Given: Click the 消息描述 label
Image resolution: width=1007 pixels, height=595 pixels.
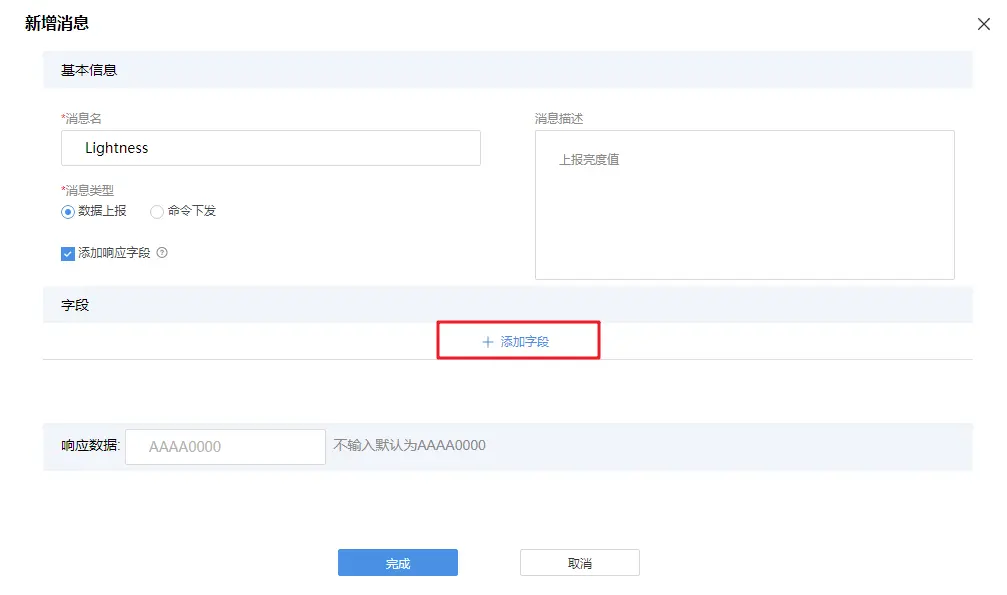Looking at the screenshot, I should pyautogui.click(x=559, y=118).
